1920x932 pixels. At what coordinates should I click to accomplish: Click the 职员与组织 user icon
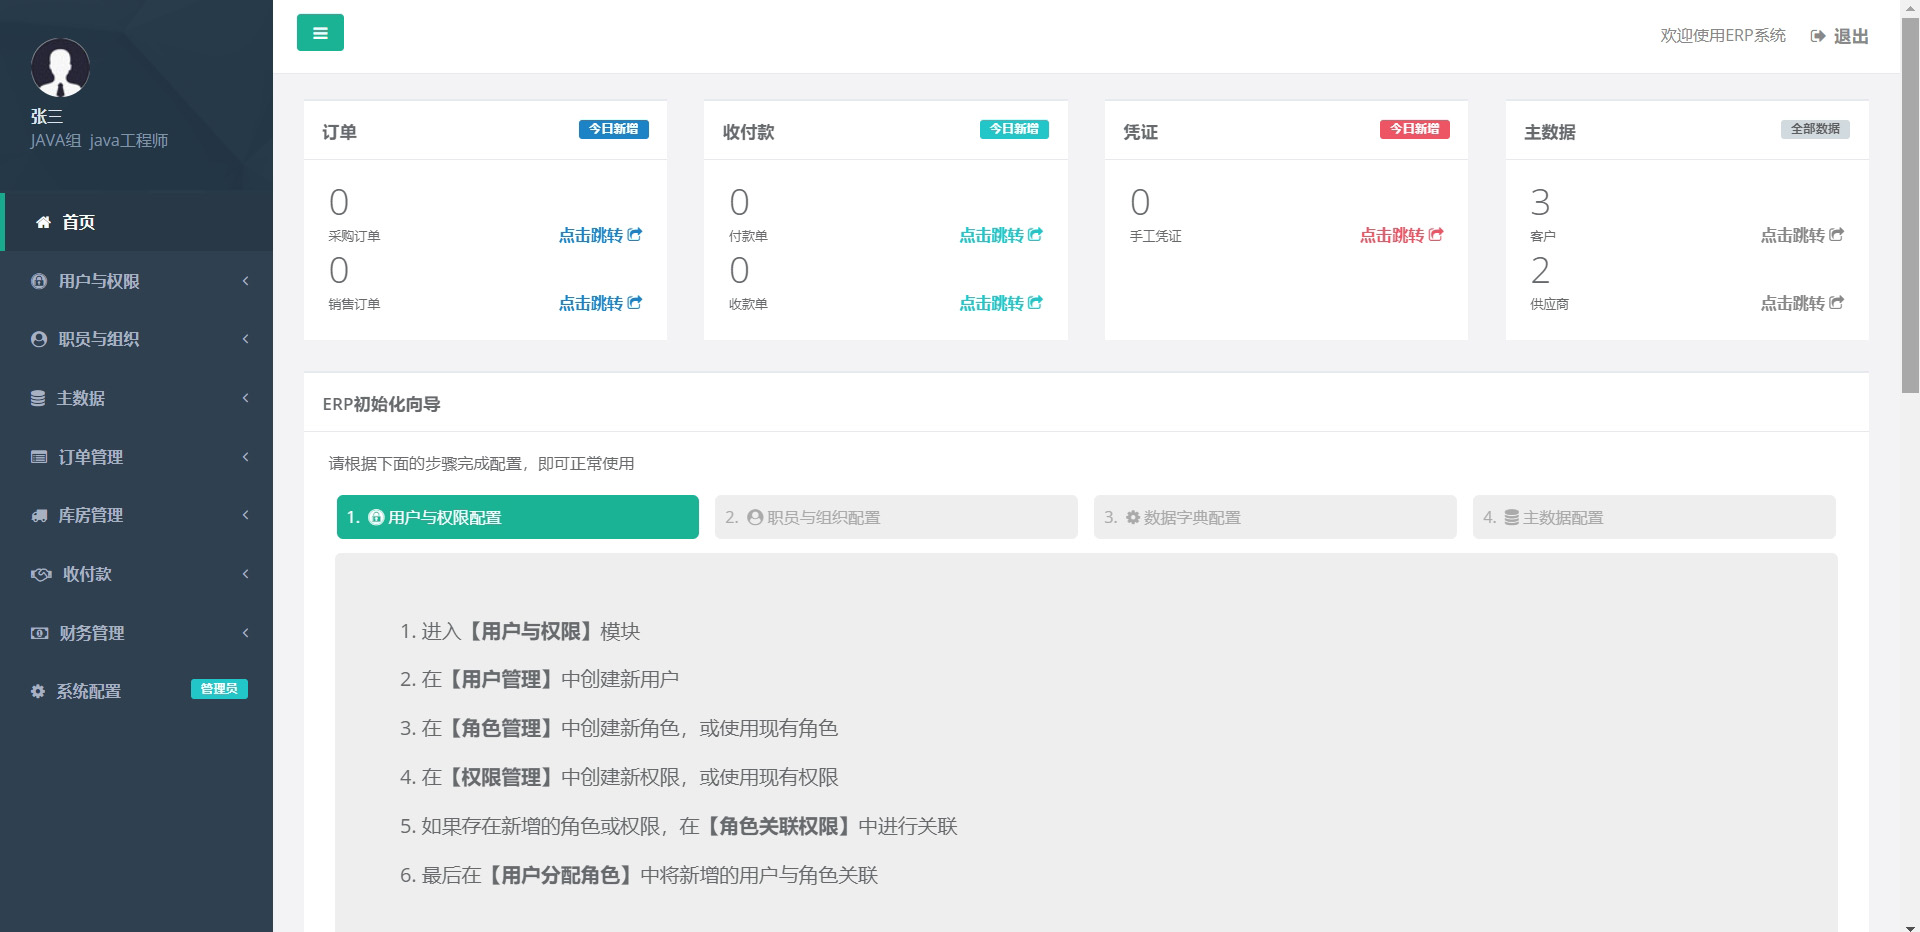pos(38,339)
